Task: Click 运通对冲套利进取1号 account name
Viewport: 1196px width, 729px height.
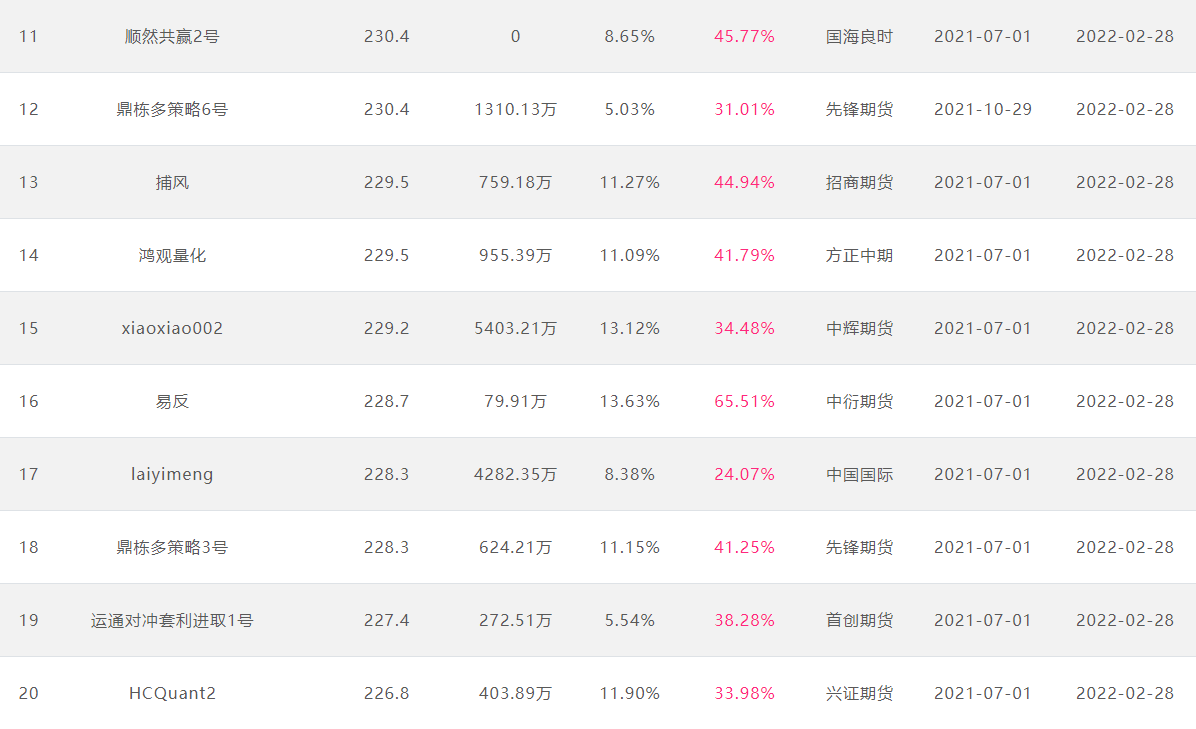Action: tap(172, 621)
